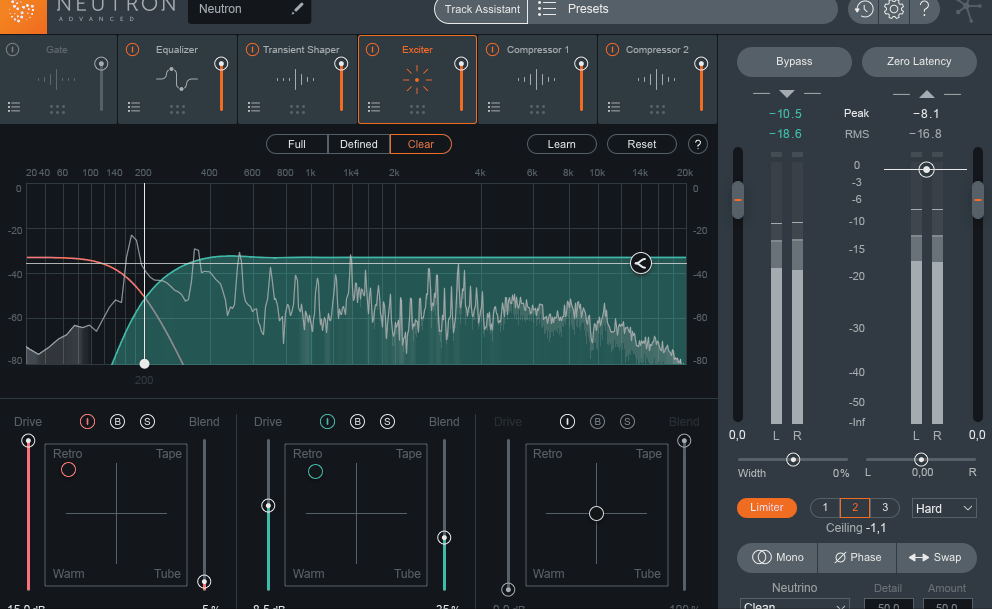Open the Equalizer module preset list icon
Screen dimensions: 992x609
(133, 107)
